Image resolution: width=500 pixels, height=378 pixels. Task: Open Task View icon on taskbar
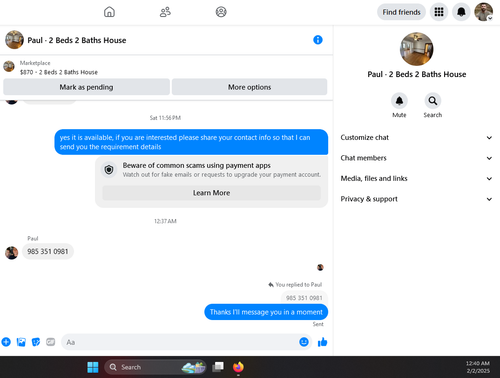point(218,367)
